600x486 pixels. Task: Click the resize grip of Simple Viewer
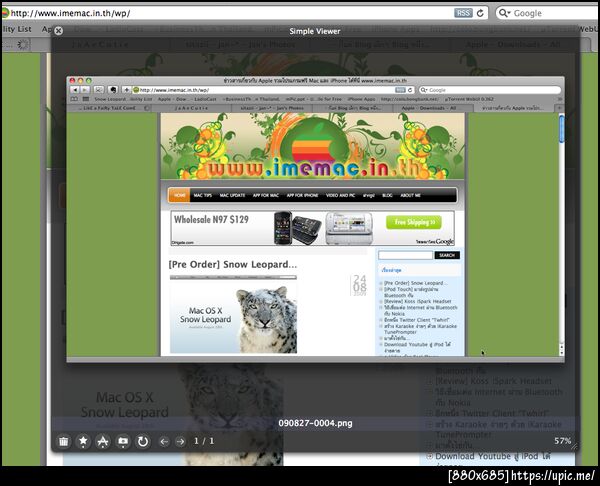[574, 446]
